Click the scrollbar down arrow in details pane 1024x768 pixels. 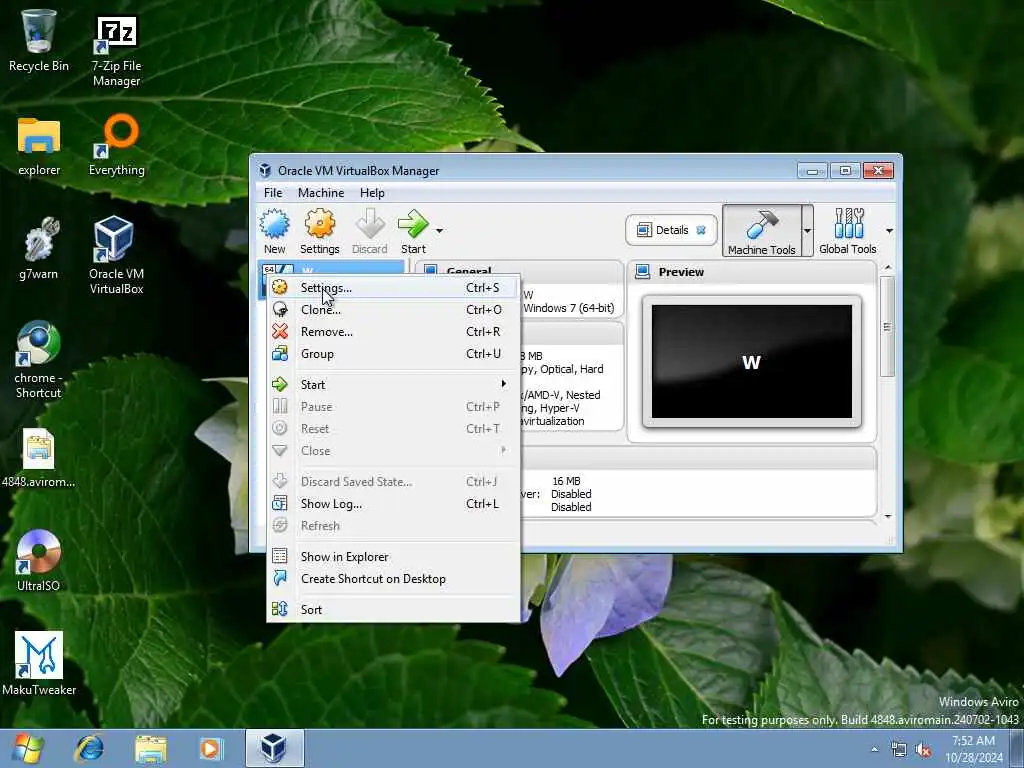pyautogui.click(x=888, y=517)
